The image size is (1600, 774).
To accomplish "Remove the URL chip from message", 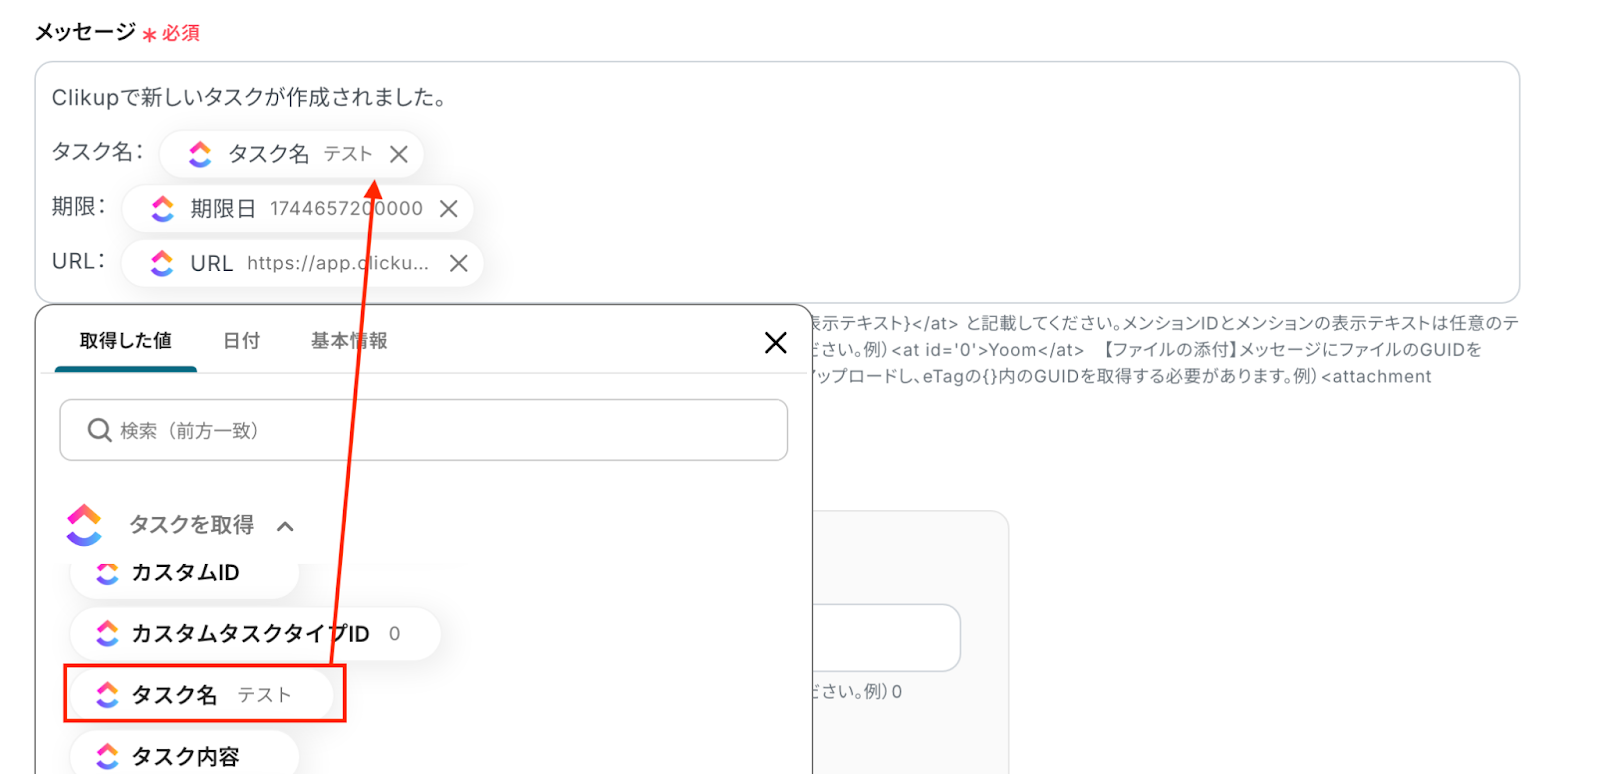I will tap(459, 263).
